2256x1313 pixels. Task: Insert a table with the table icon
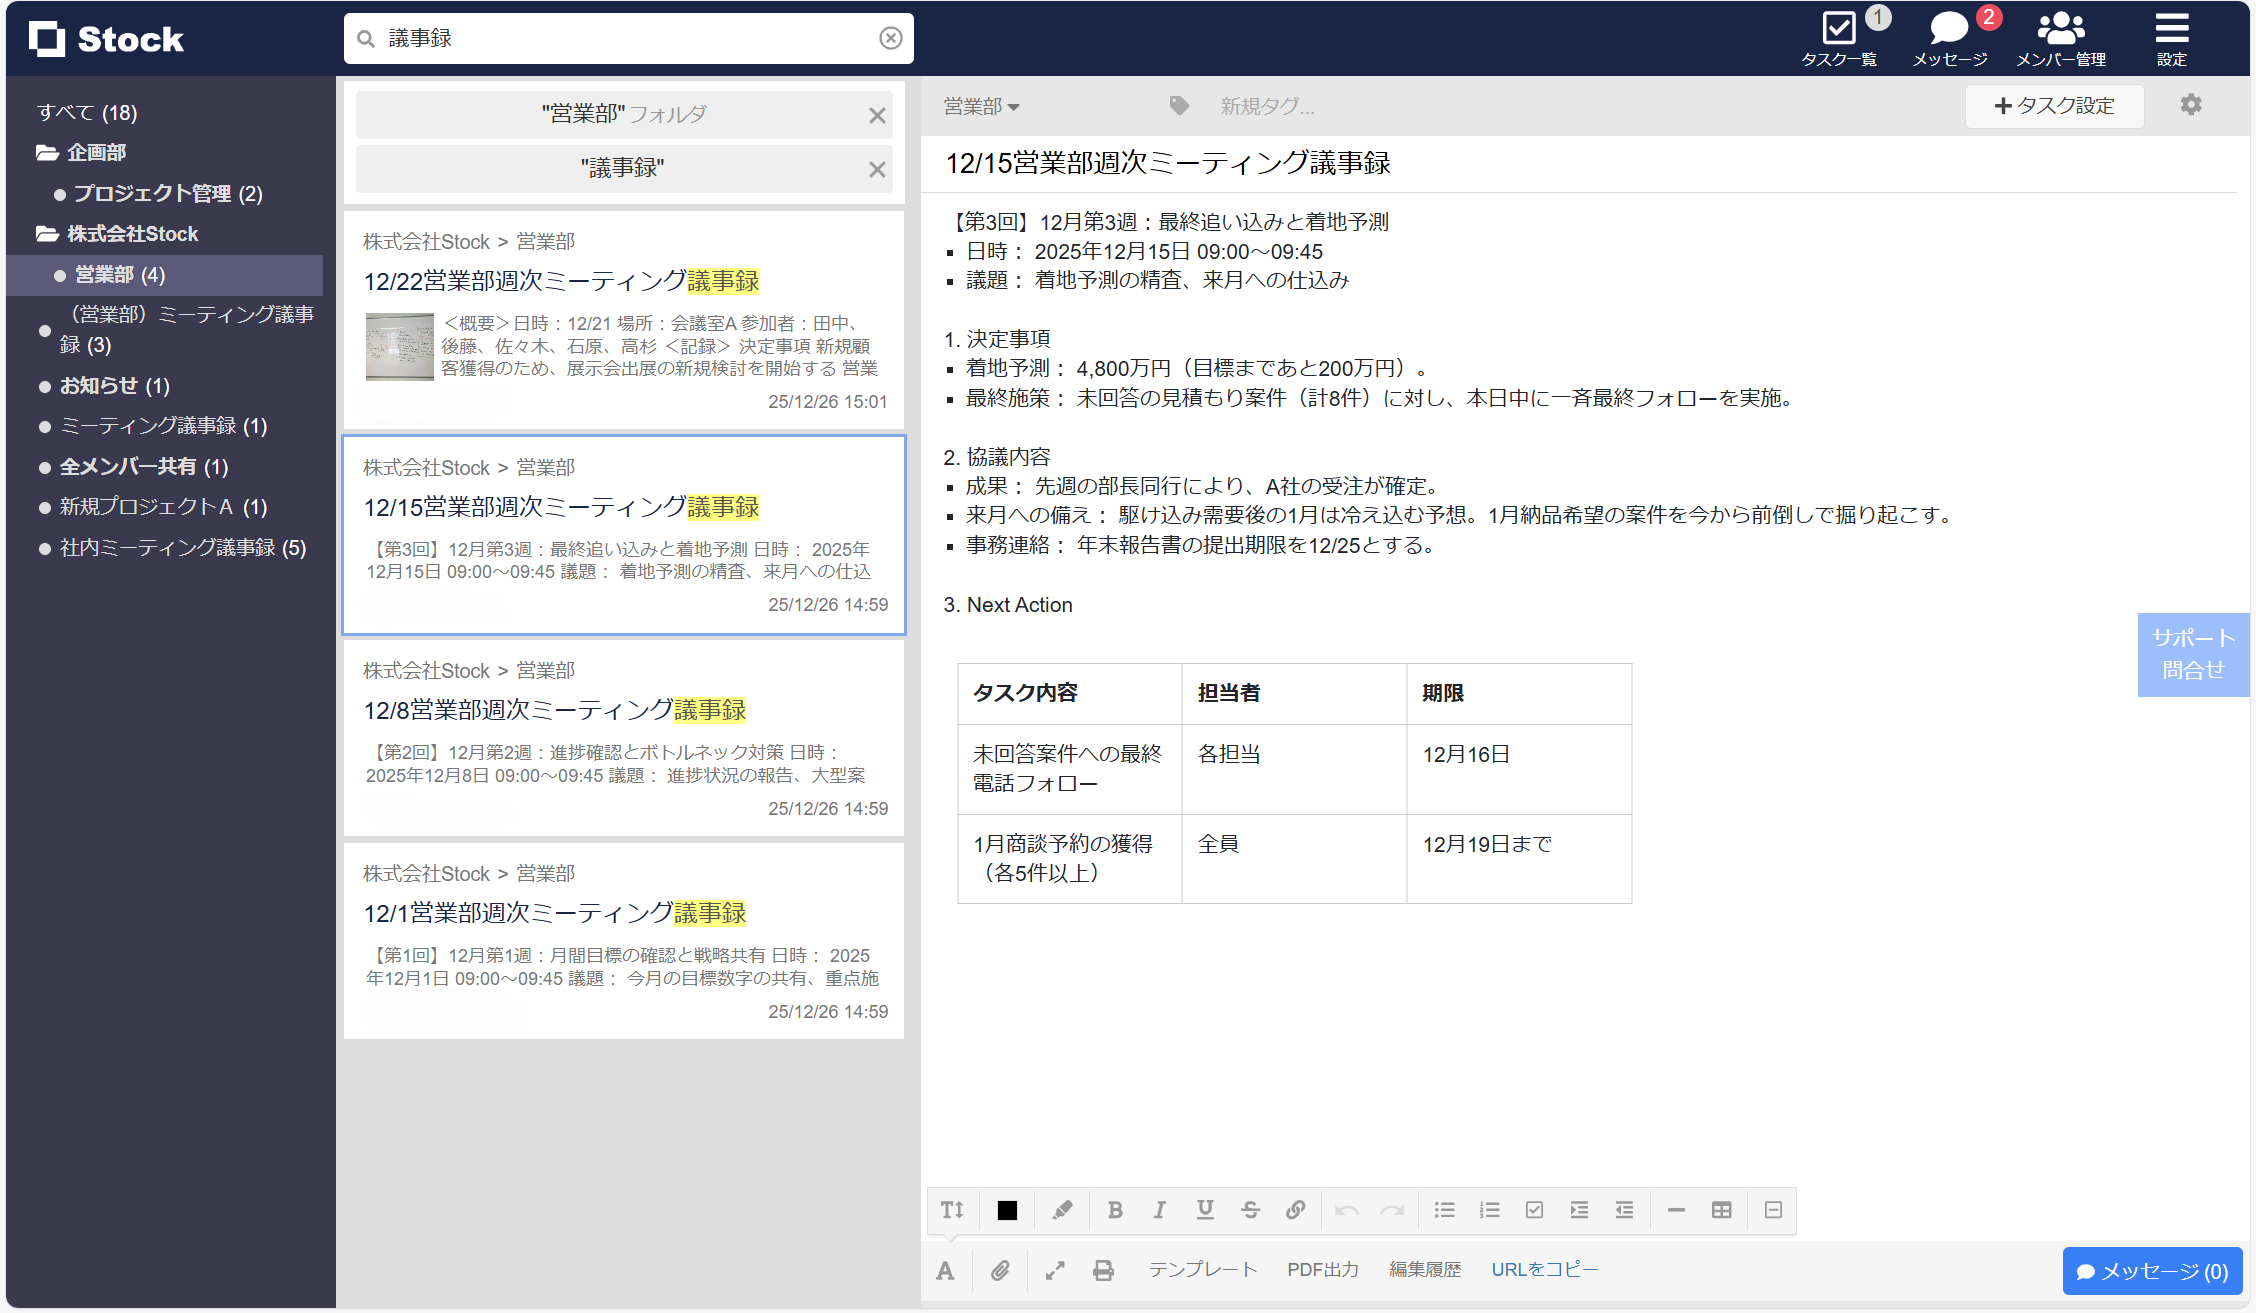[x=1721, y=1210]
